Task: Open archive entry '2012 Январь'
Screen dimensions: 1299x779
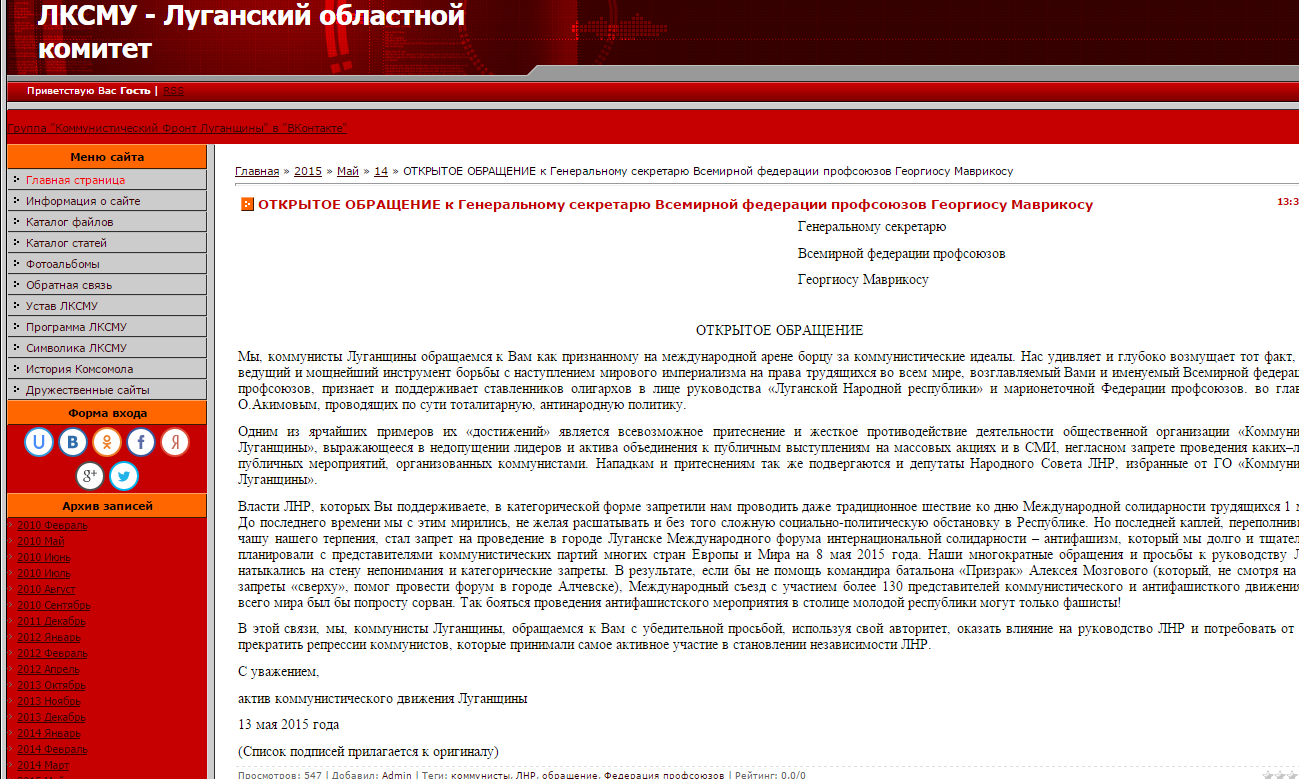Action: click(49, 637)
